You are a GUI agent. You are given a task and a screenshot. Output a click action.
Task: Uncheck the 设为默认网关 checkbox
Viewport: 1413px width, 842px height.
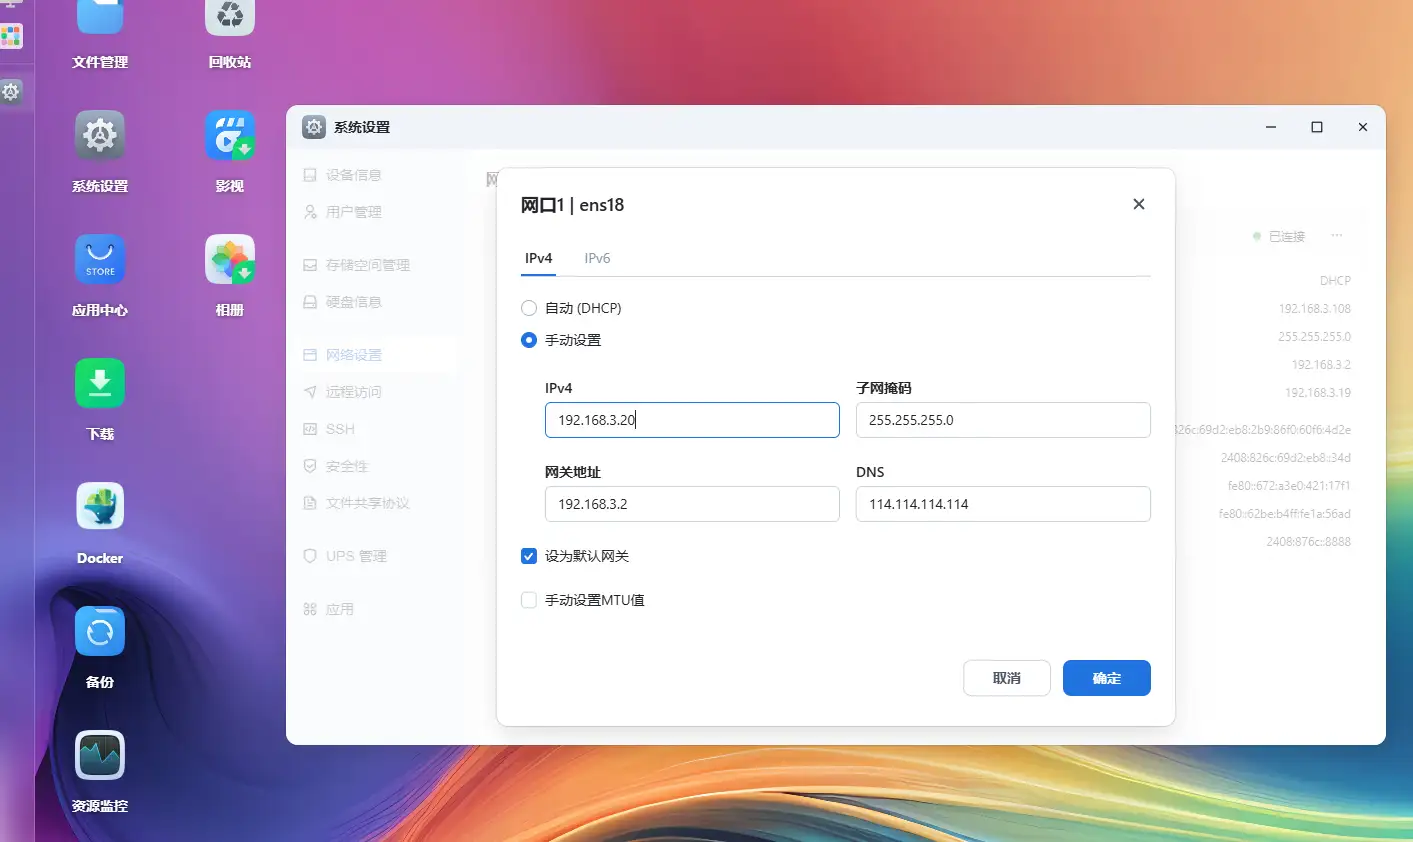pos(529,556)
